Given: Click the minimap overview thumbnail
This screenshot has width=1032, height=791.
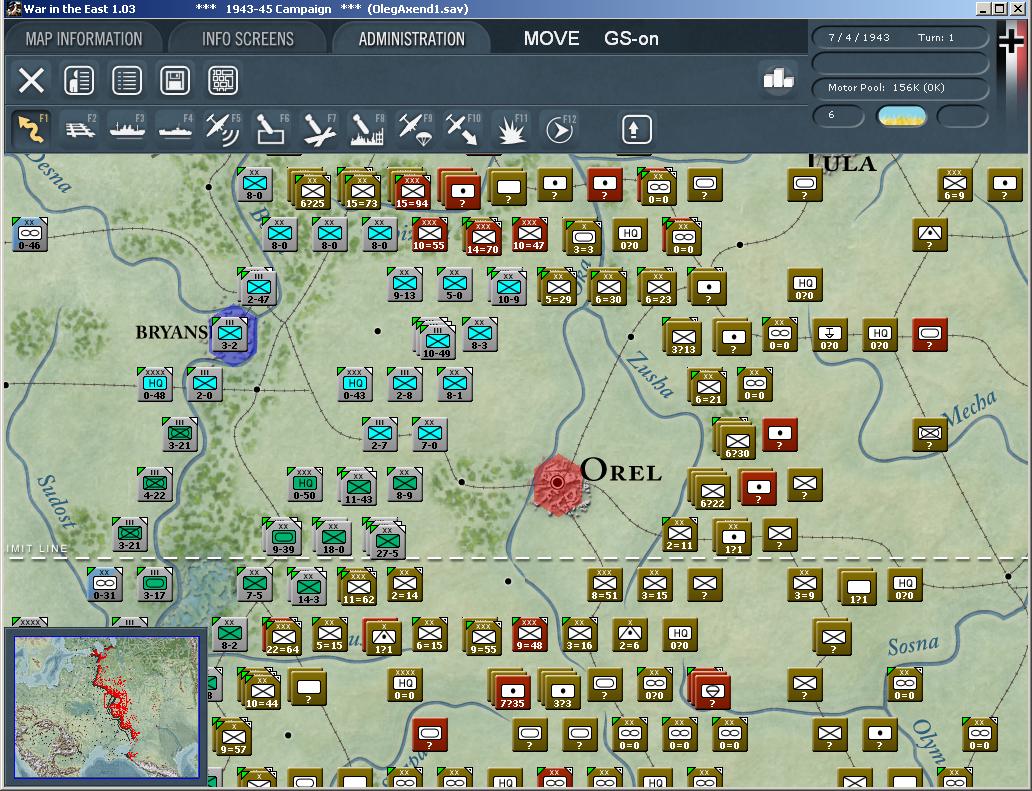Looking at the screenshot, I should coord(106,705).
